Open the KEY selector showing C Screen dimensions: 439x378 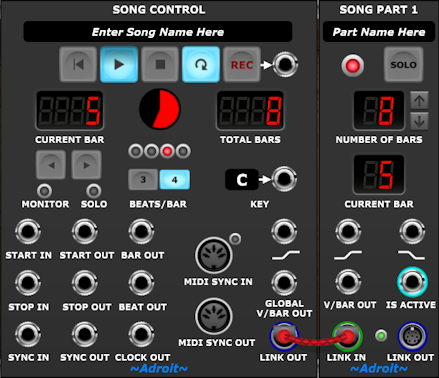coord(242,180)
